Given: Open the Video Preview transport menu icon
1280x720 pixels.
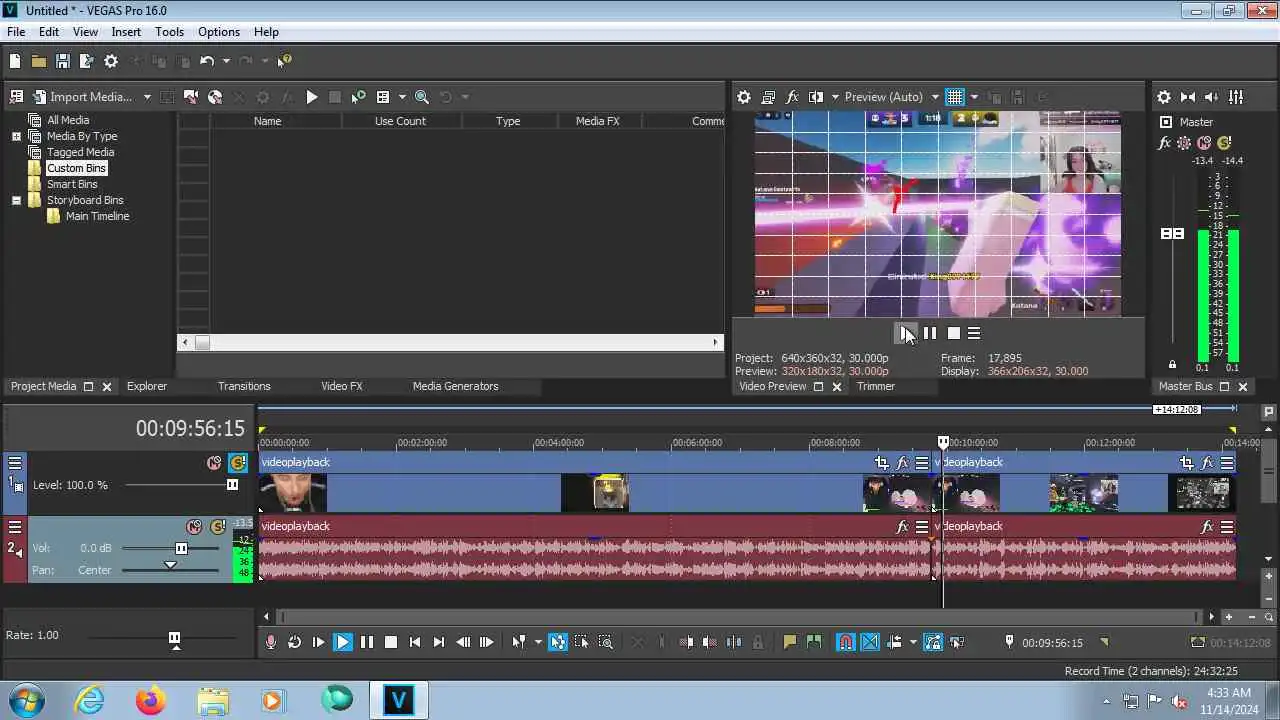Looking at the screenshot, I should 974,333.
